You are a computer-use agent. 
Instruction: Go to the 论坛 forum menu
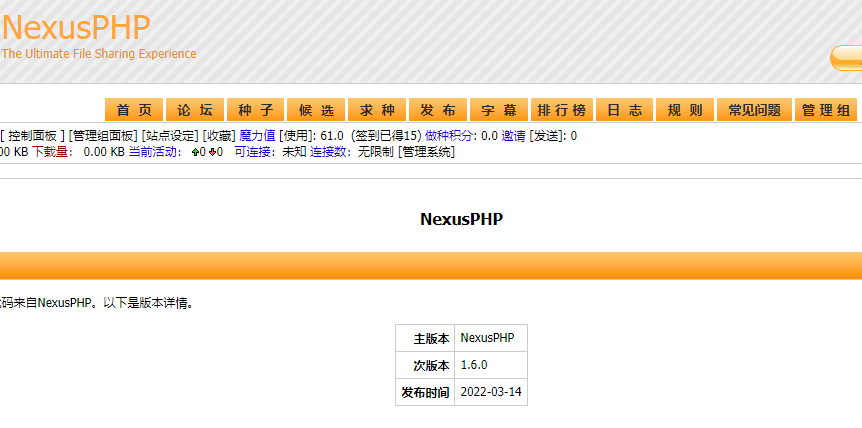tap(195, 110)
